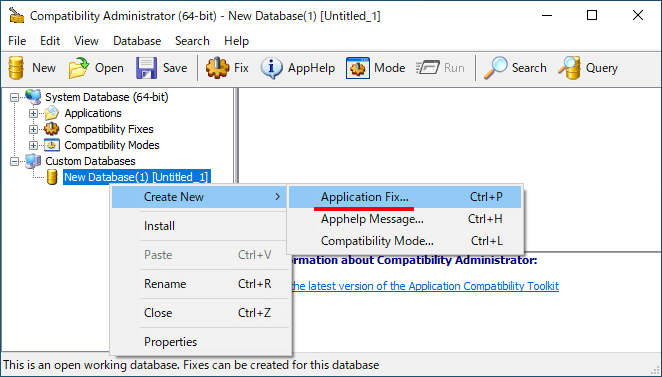Click the Open toolbar button label

[x=109, y=68]
